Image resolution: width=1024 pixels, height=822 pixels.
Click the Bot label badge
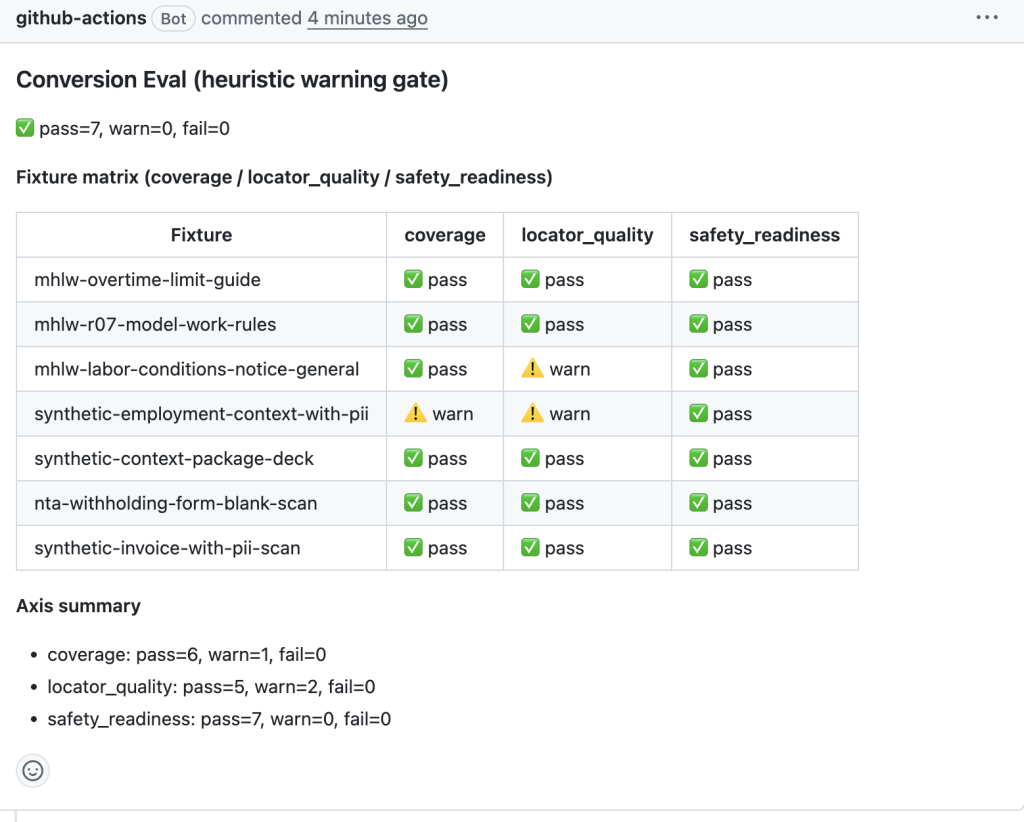(173, 18)
